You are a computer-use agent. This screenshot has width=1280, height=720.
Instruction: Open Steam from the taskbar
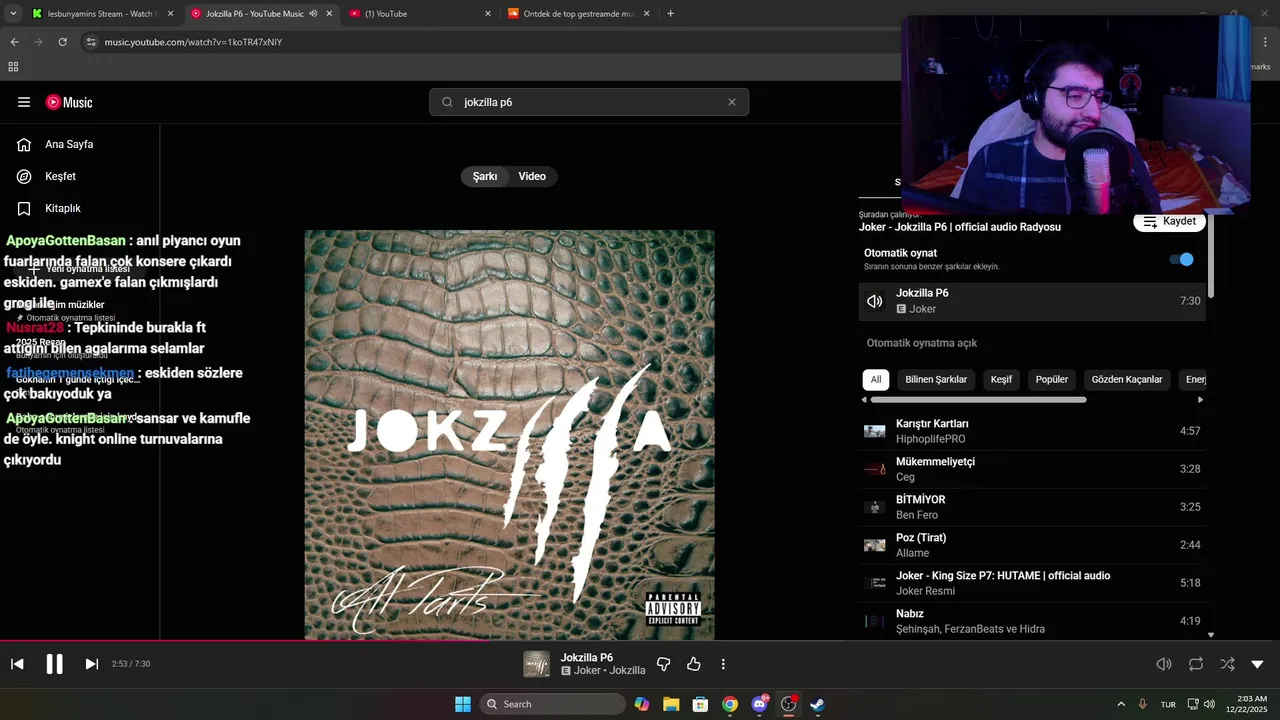coord(817,704)
